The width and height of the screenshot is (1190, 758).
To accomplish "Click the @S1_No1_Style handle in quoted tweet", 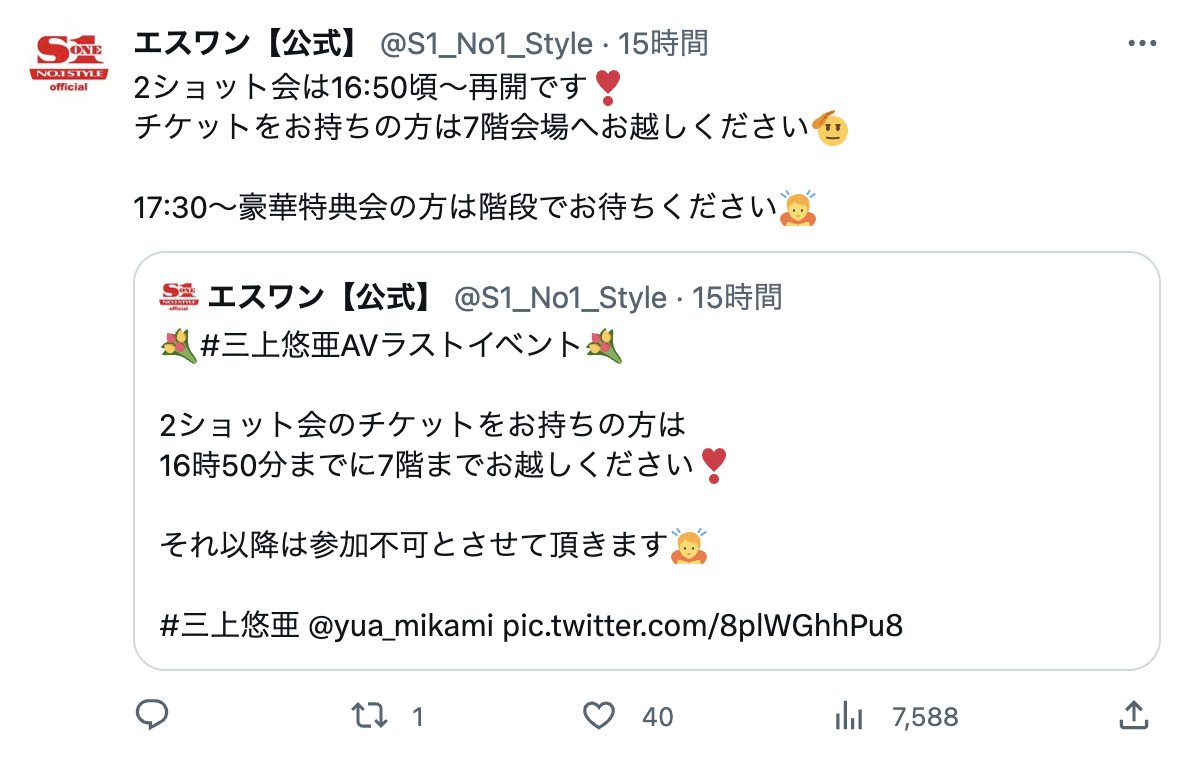I will 560,297.
